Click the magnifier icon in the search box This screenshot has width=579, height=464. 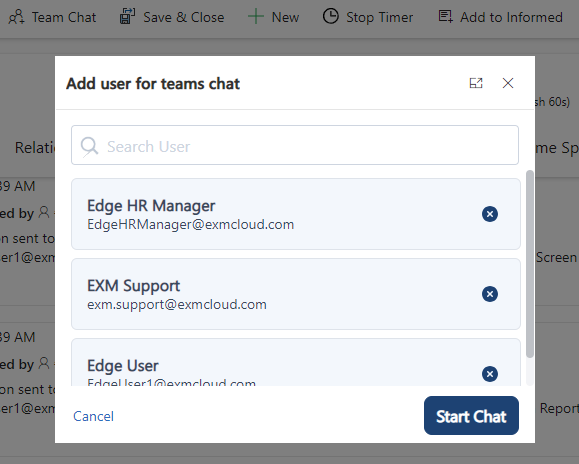click(x=89, y=147)
